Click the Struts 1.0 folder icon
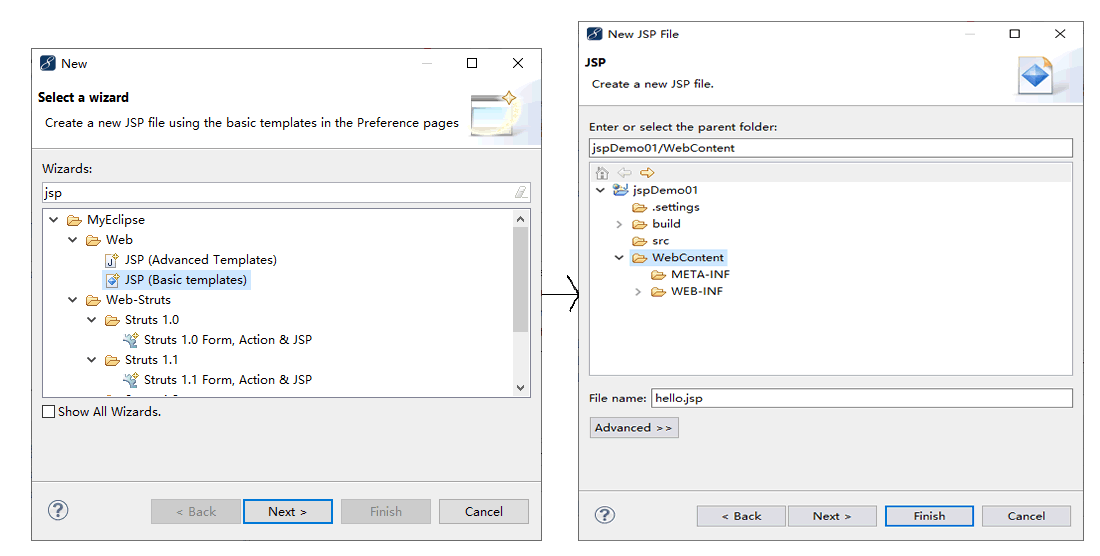This screenshot has height=556, width=1100. tap(112, 320)
